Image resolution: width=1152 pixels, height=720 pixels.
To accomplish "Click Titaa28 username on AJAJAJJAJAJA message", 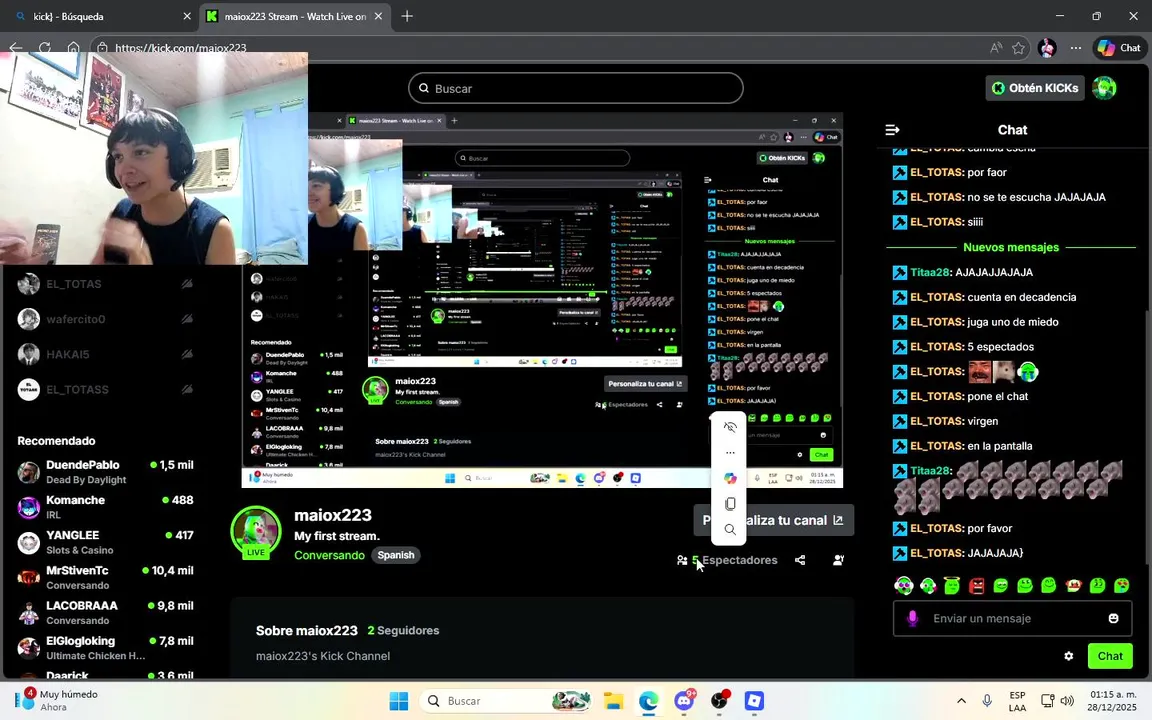I will tap(929, 273).
